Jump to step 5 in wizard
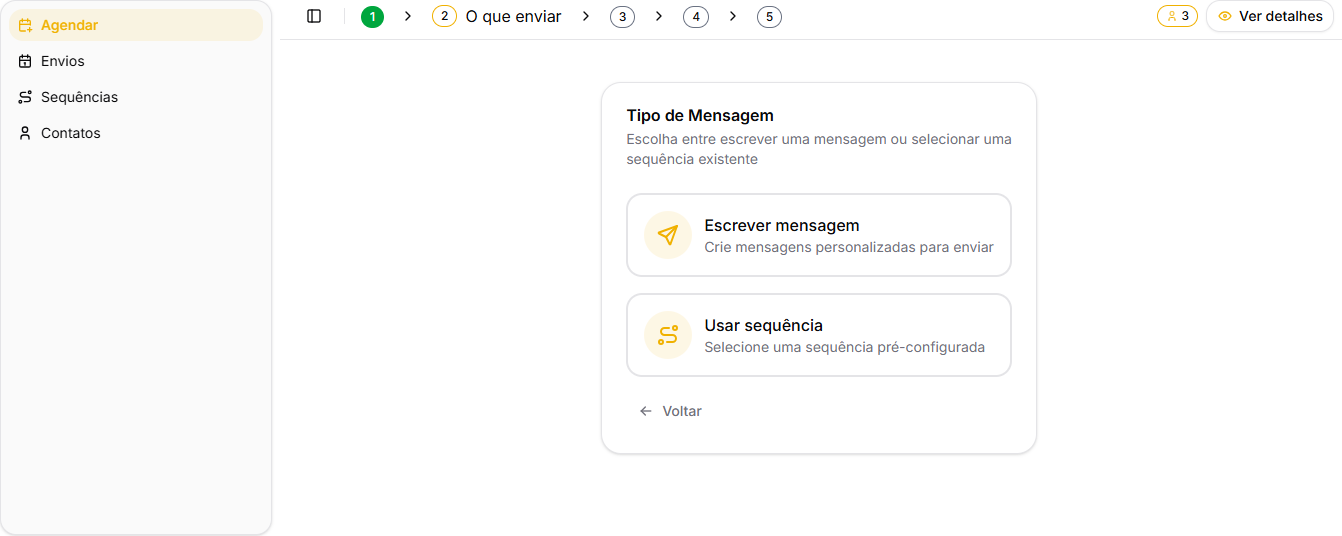Image resolution: width=1342 pixels, height=536 pixels. point(769,16)
